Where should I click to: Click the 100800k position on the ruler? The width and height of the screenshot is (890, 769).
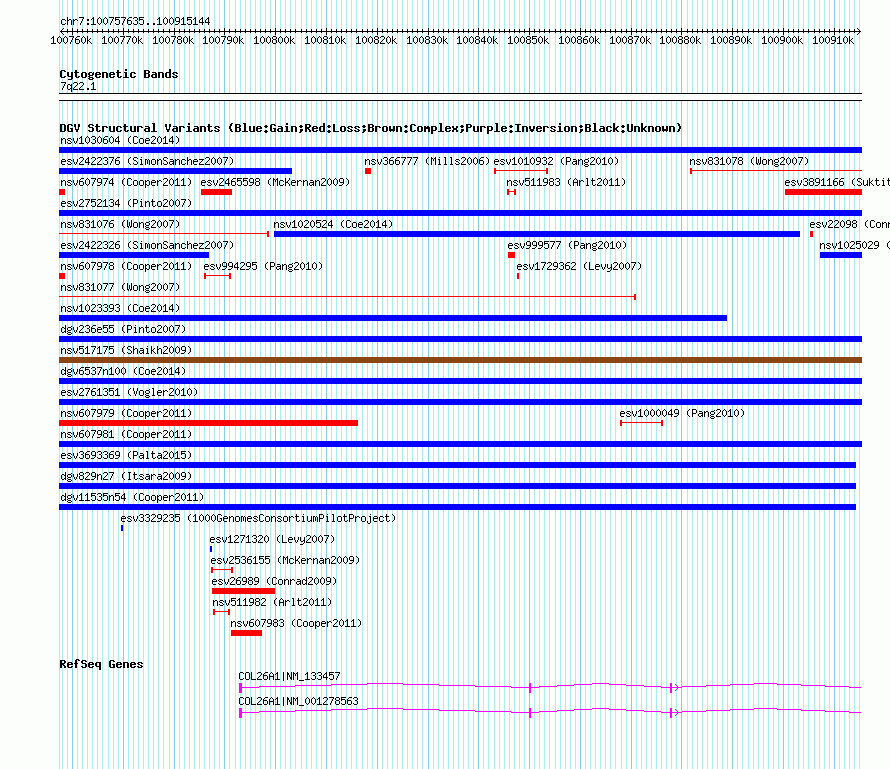click(x=274, y=41)
